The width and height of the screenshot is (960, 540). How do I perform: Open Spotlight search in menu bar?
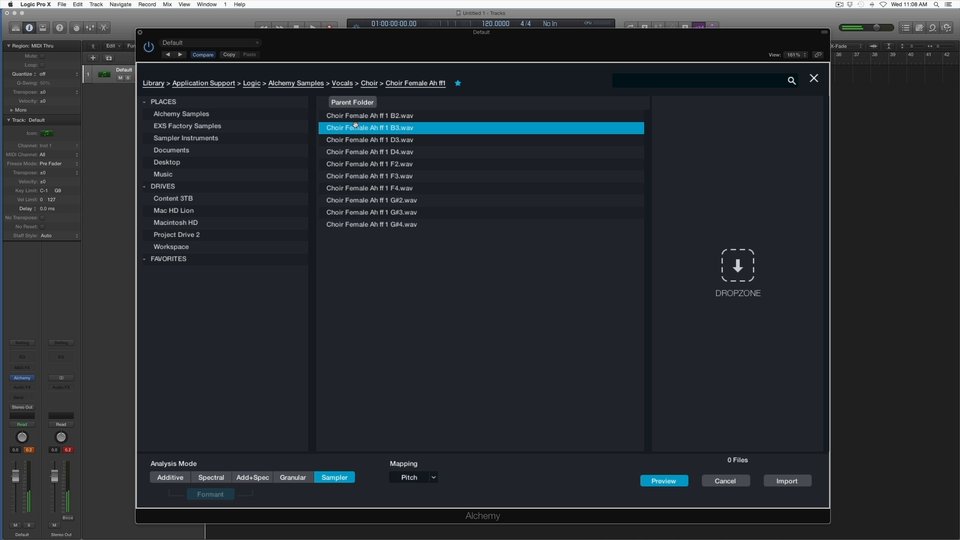pyautogui.click(x=936, y=4)
